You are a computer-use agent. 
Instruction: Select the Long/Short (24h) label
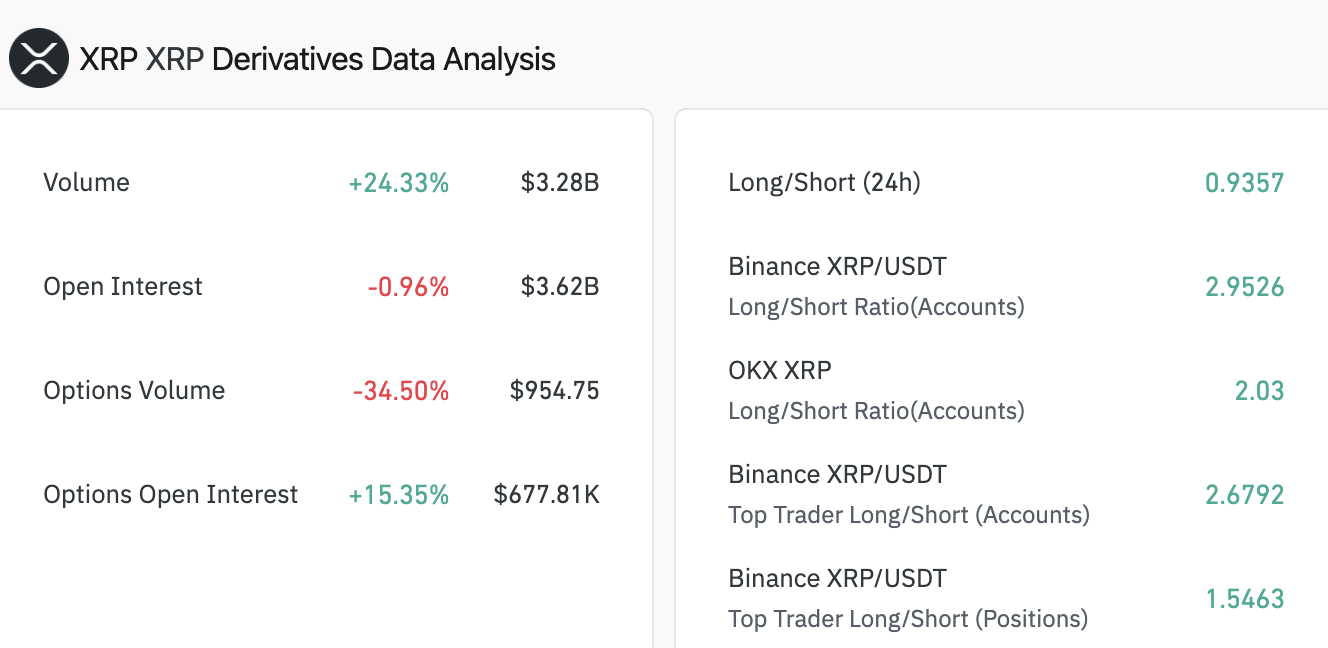click(x=824, y=183)
